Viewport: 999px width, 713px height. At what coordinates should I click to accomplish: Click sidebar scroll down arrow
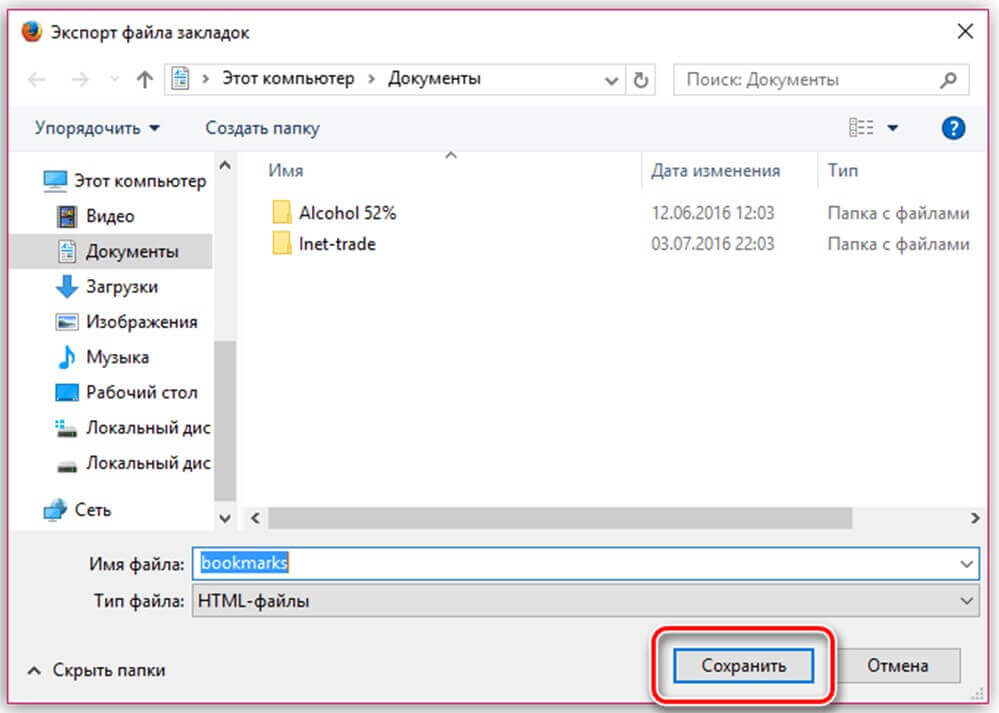(225, 519)
